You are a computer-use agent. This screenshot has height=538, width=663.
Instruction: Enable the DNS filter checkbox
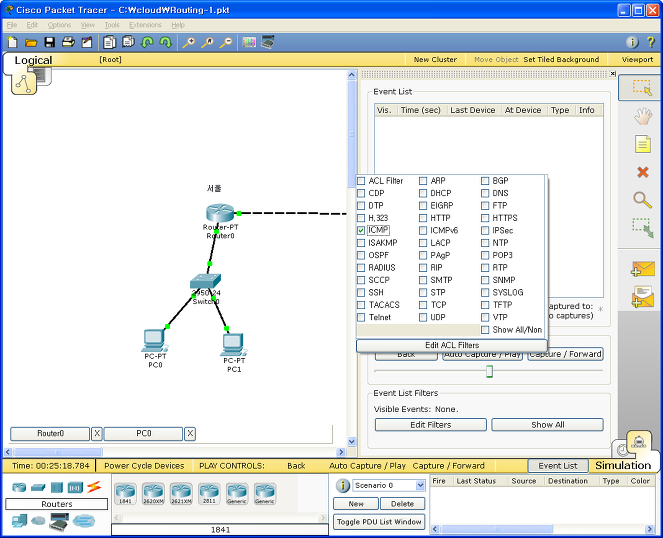click(x=485, y=193)
